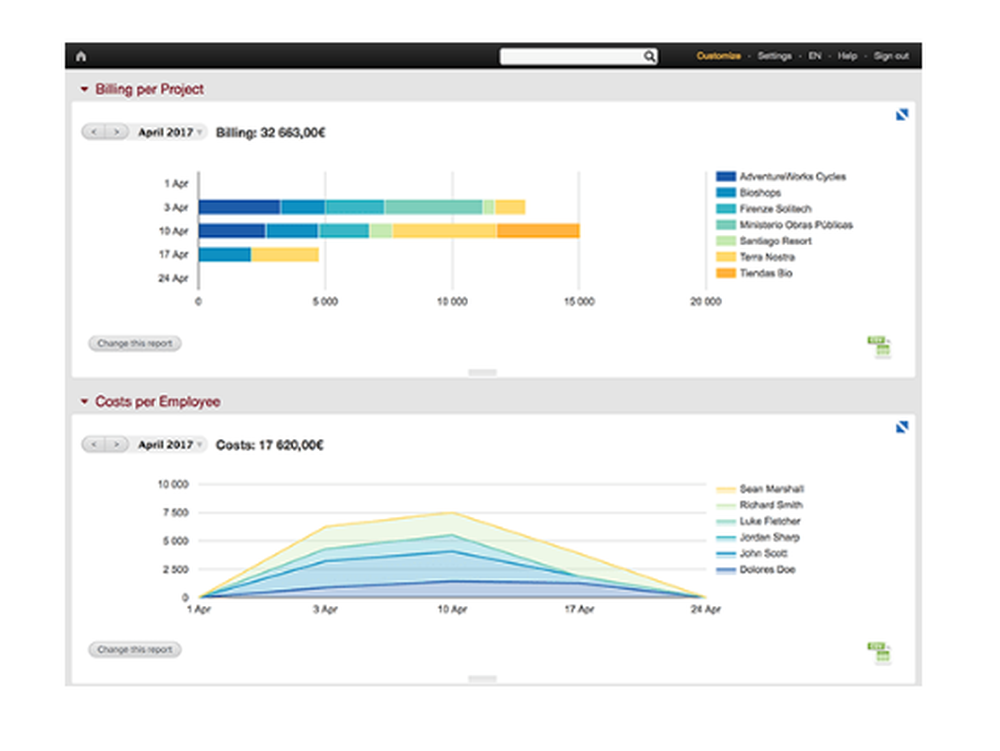
Task: Toggle the Bioshops legend entry
Action: pyautogui.click(x=758, y=192)
